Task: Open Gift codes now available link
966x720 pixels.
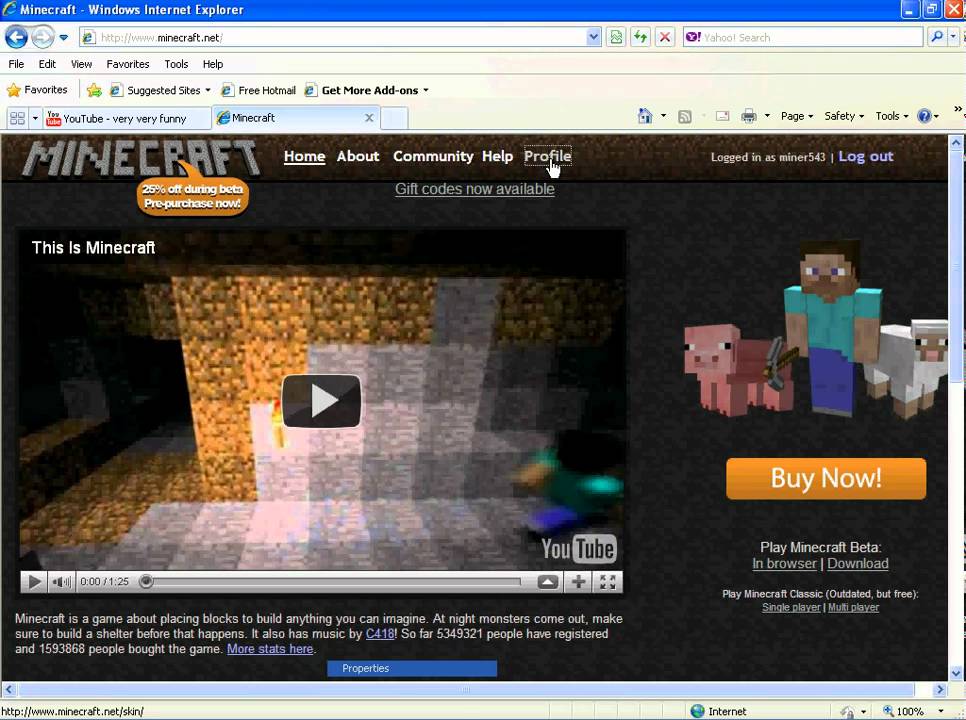Action: coord(474,189)
